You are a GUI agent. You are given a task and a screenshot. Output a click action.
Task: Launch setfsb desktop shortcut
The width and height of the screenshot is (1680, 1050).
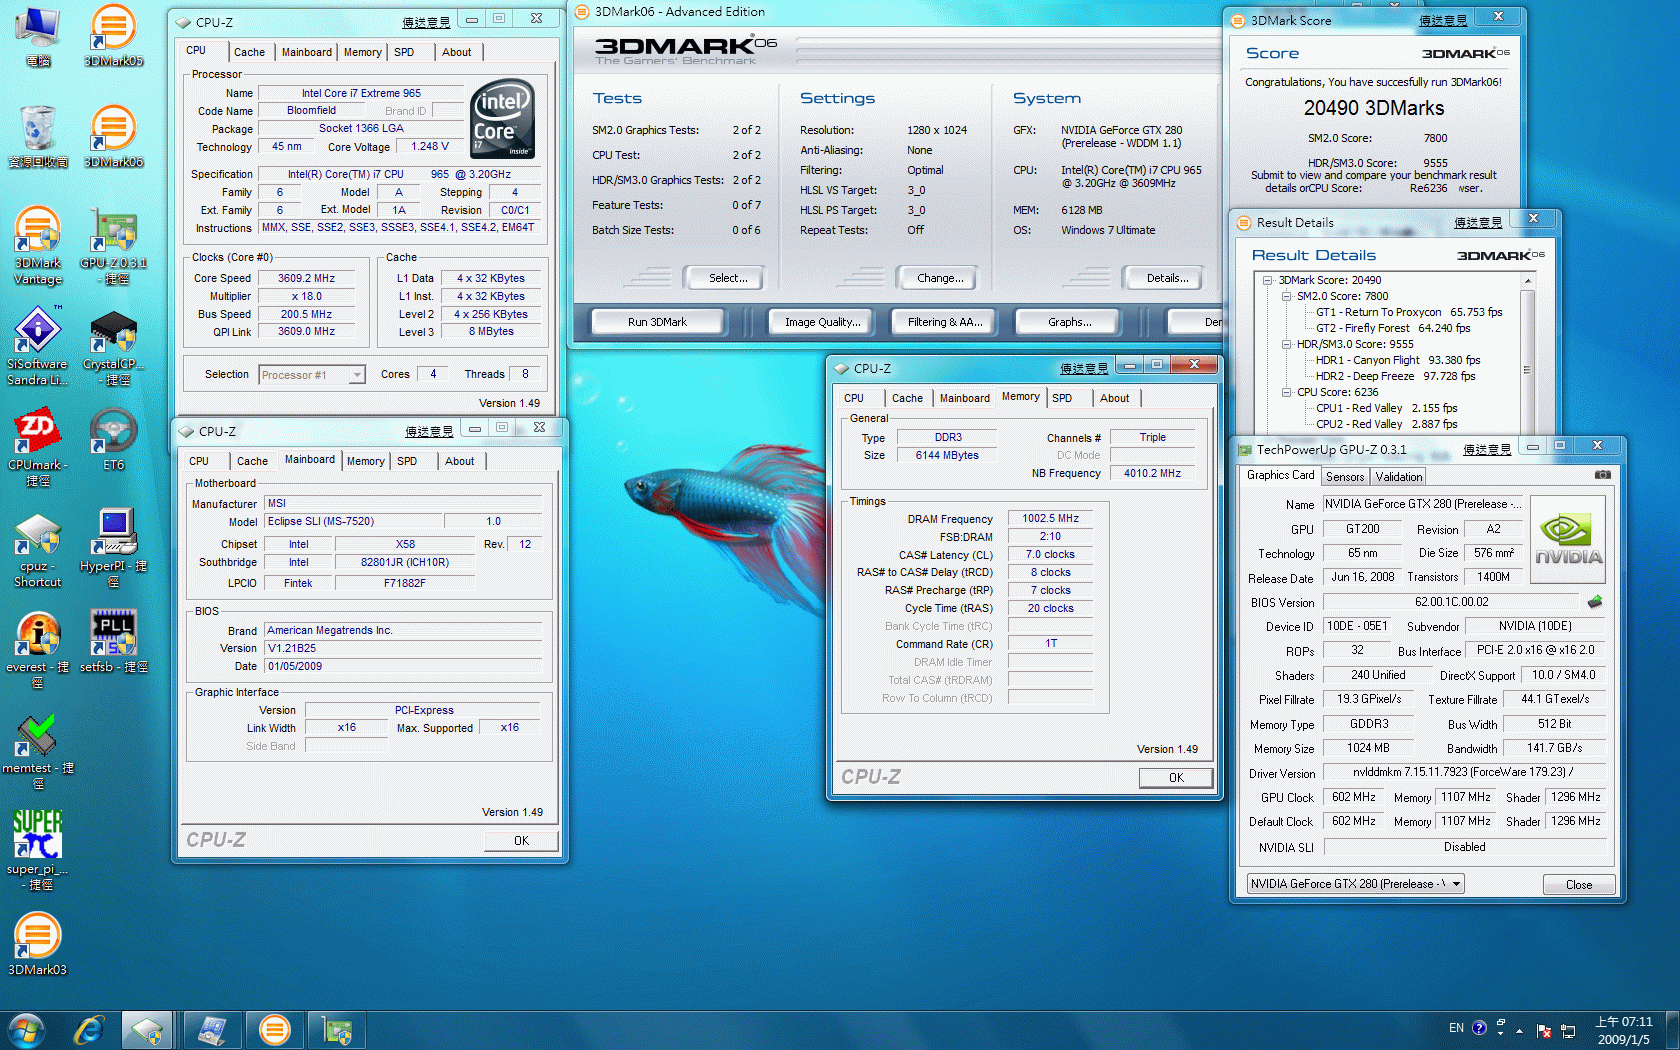click(113, 641)
